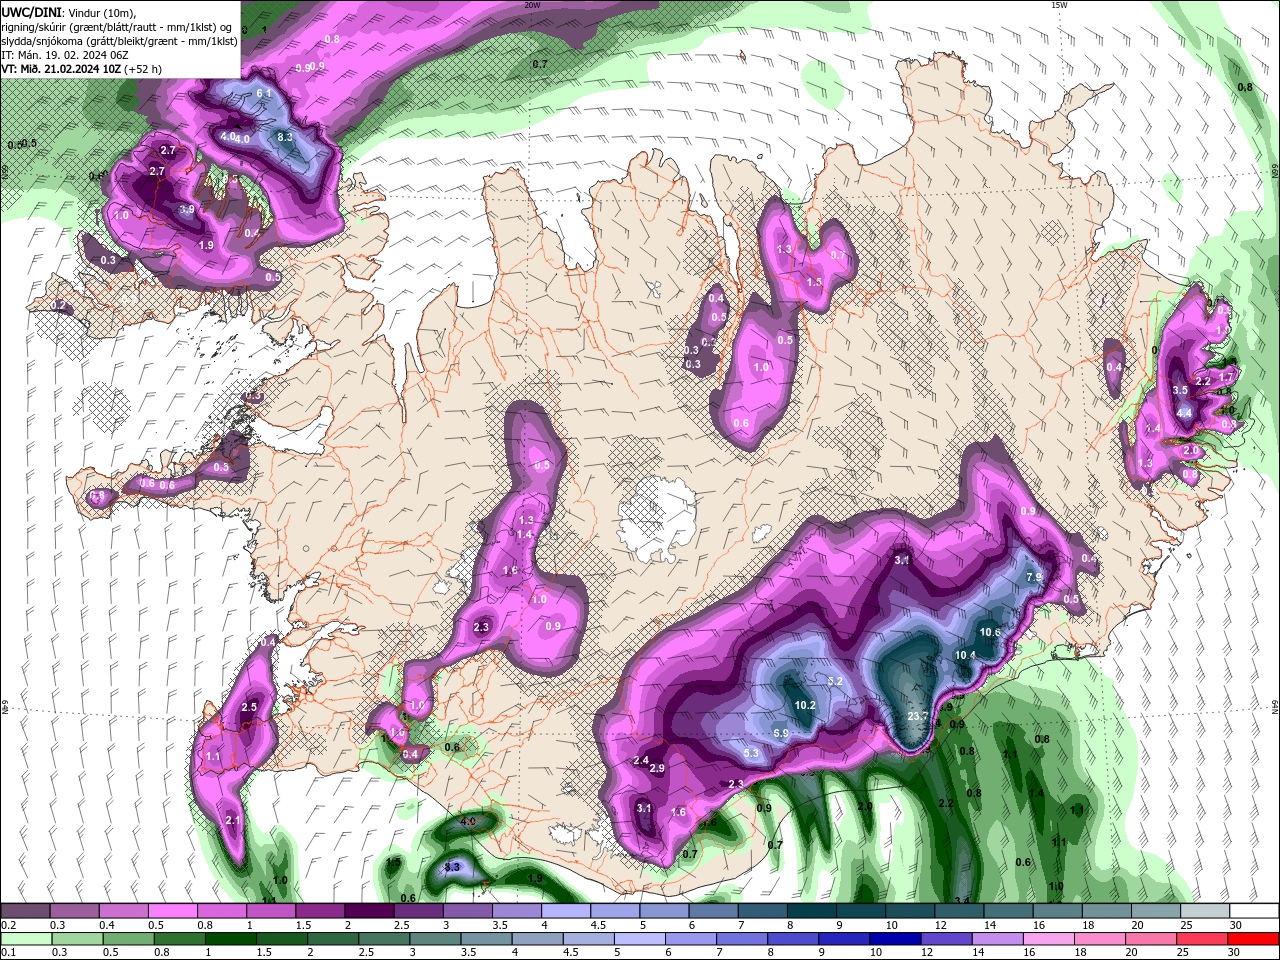The image size is (1280, 960).
Task: Click the "0.2" label starting the upper legend row
Action: [x=8, y=925]
